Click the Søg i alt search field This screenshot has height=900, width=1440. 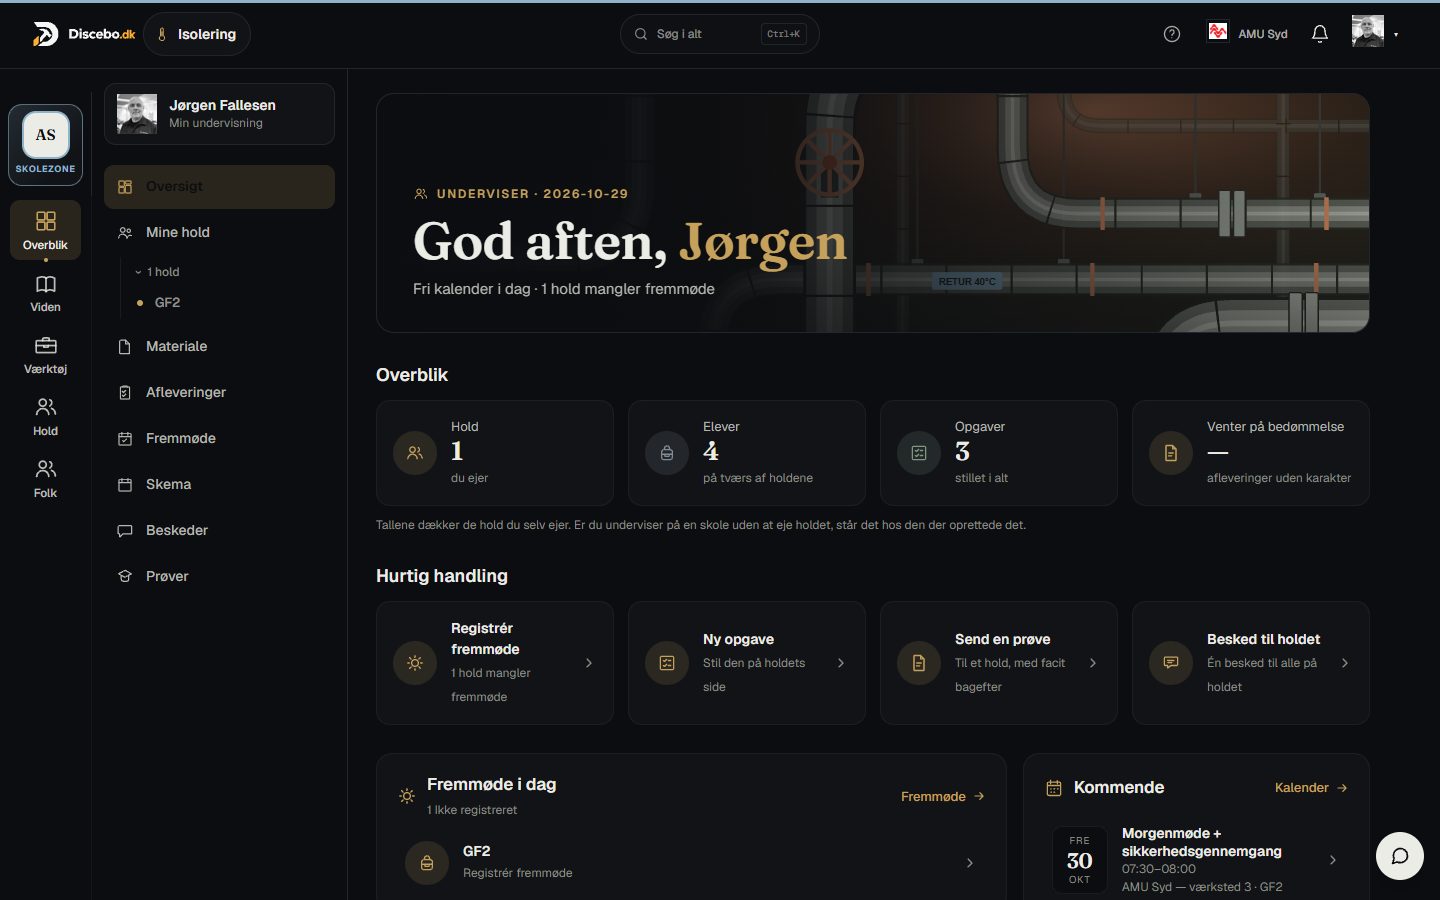(x=719, y=34)
